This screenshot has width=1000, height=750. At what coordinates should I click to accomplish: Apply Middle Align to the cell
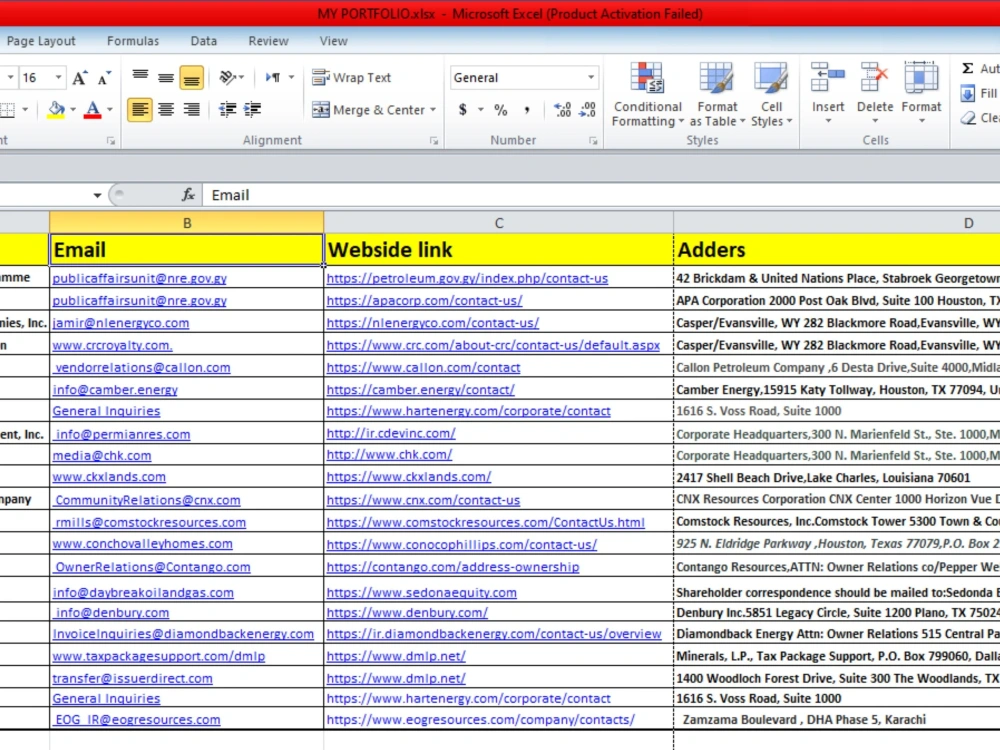[166, 78]
